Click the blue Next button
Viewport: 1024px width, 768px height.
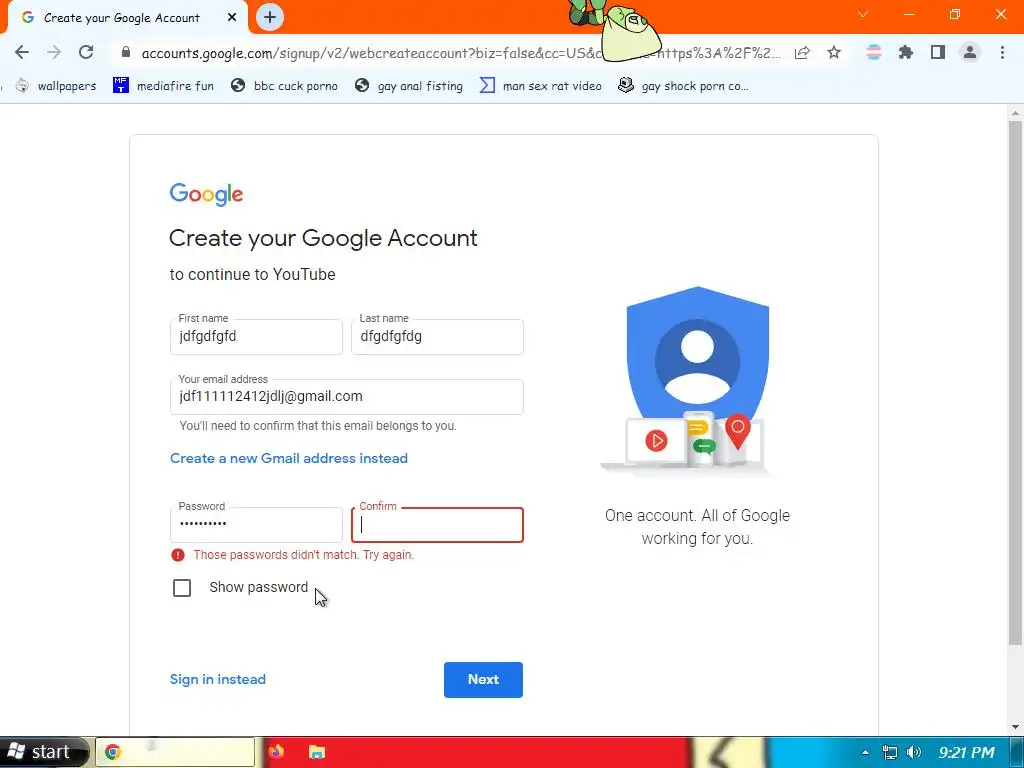coord(483,680)
